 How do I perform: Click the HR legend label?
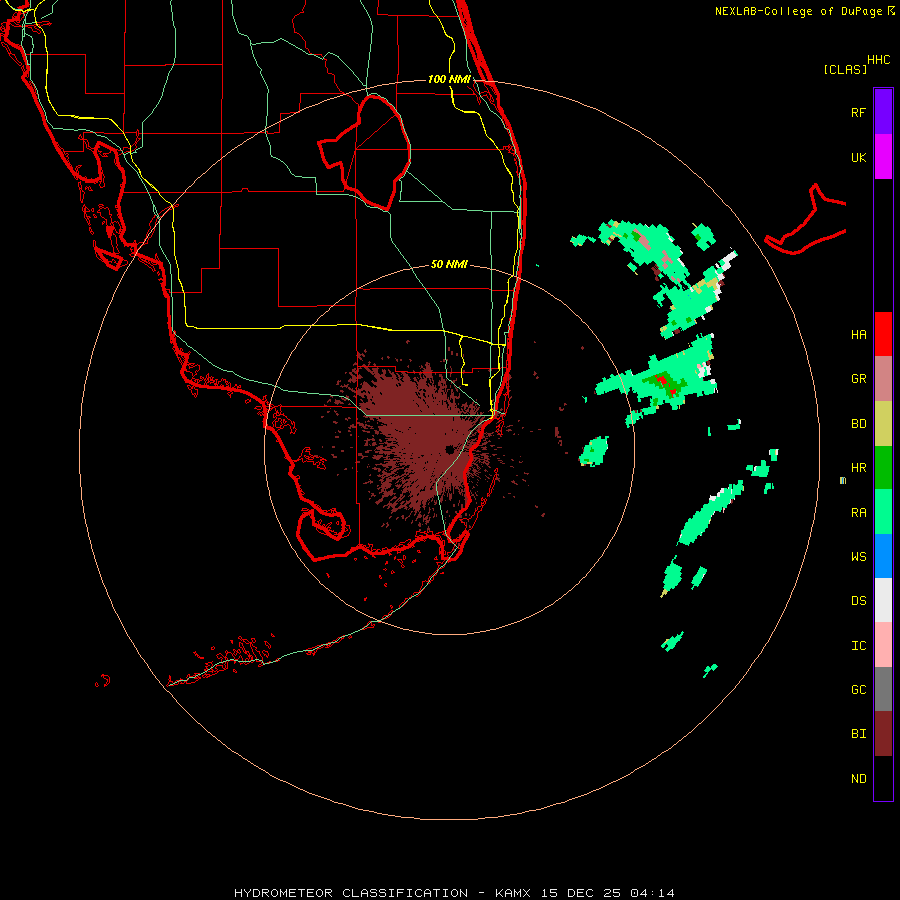pos(858,468)
